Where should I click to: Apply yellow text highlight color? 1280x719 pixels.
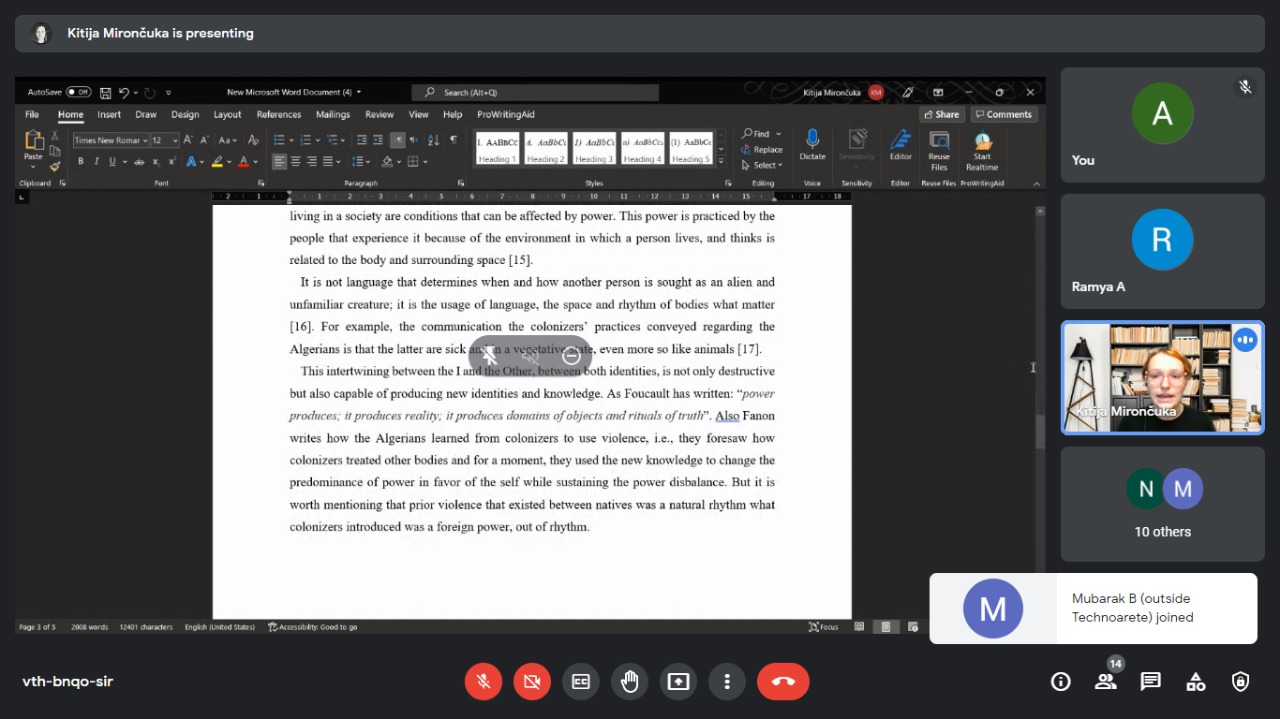coord(217,161)
